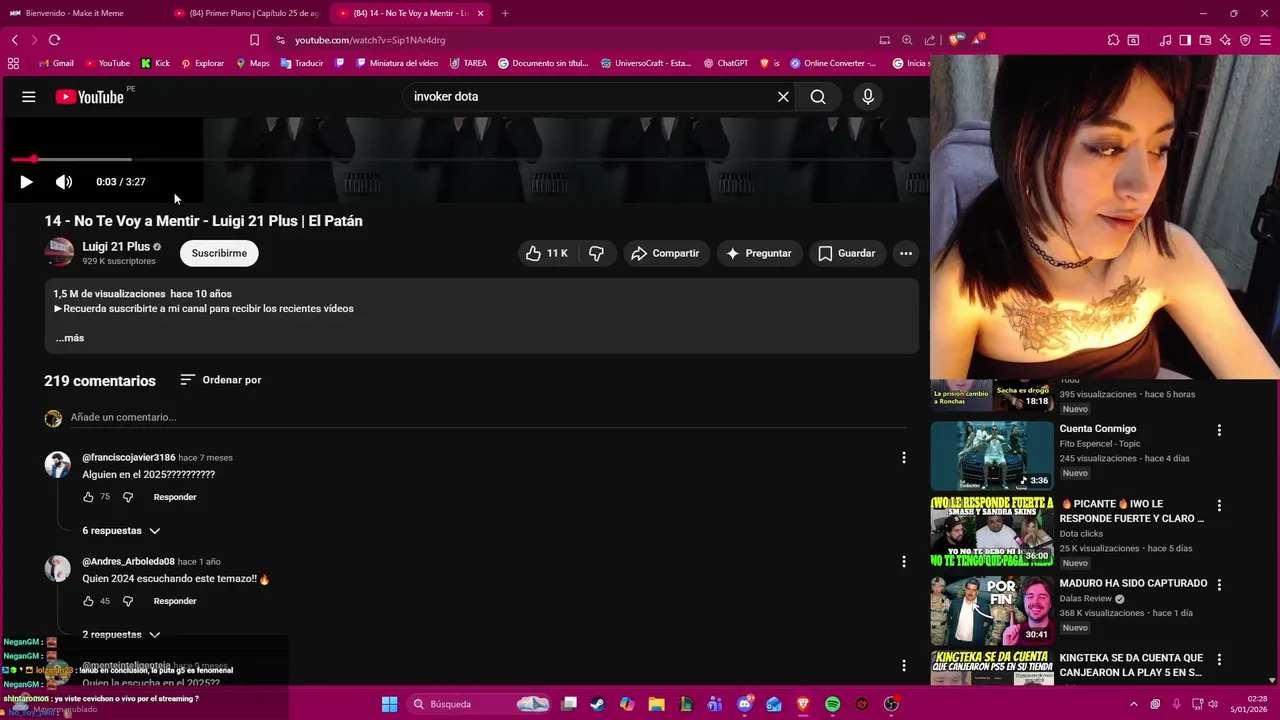Dislike the 'Quien 2024 escuchando' comment
1280x720 pixels.
(x=128, y=601)
